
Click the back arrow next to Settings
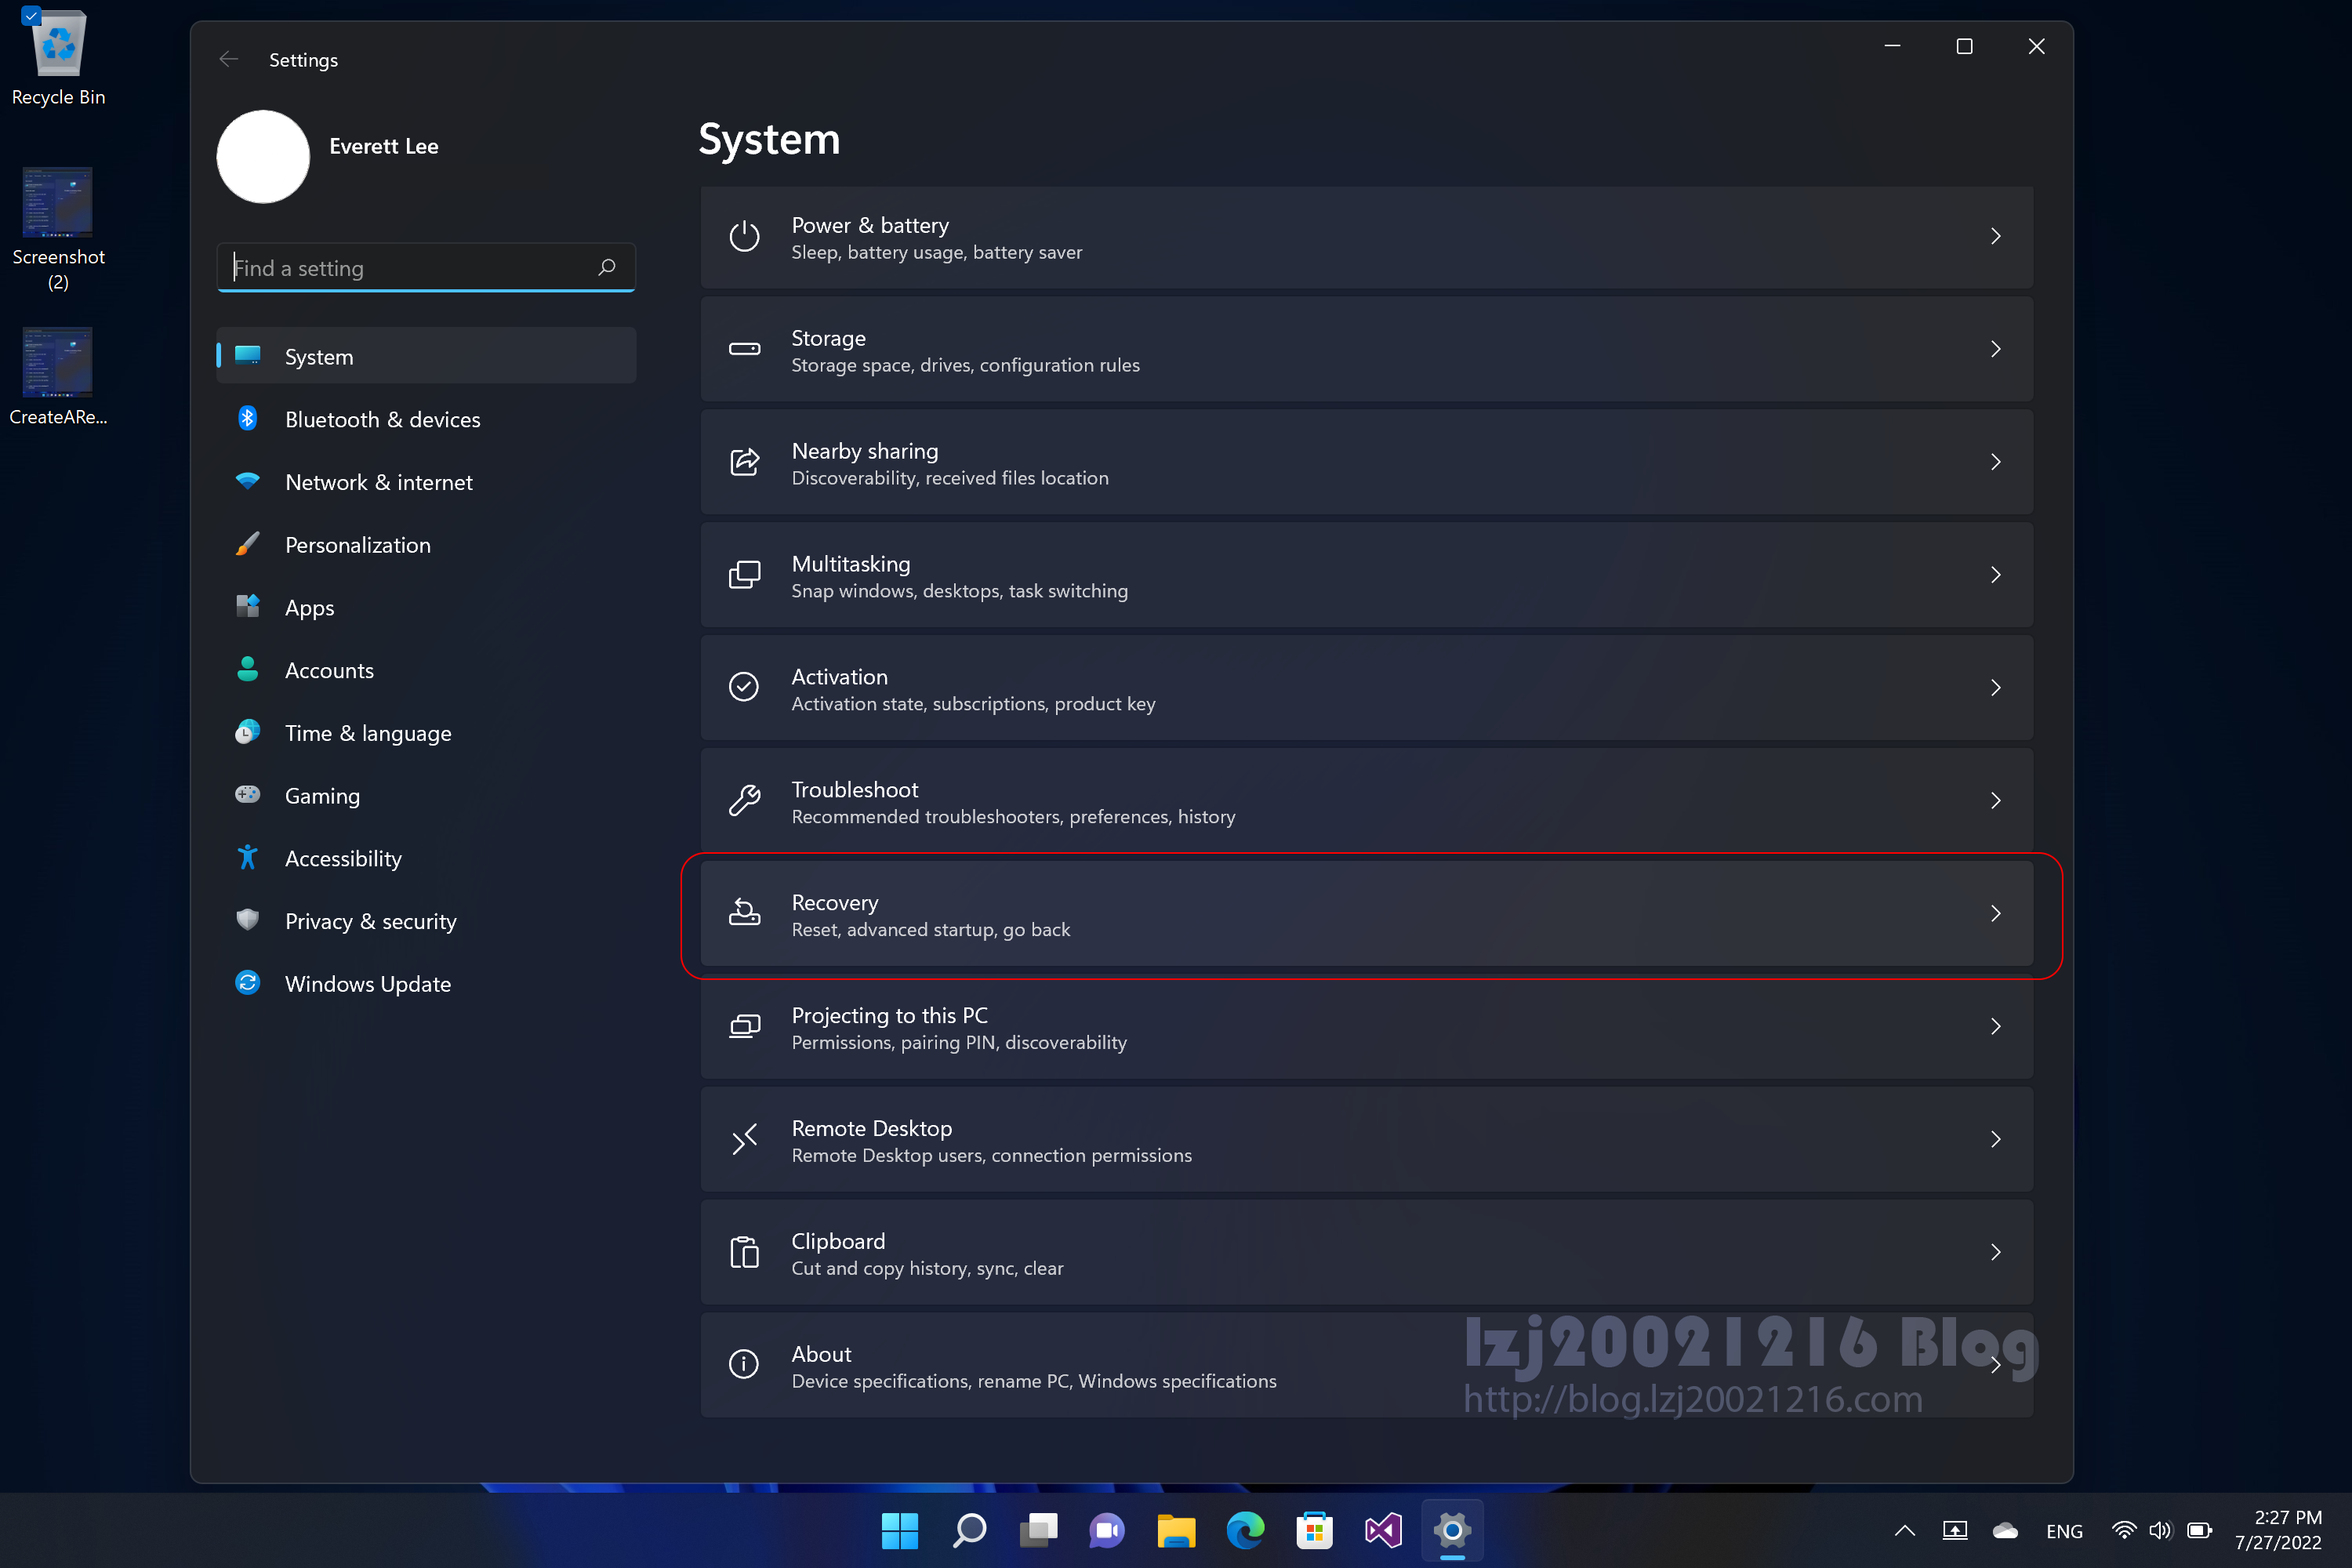229,60
